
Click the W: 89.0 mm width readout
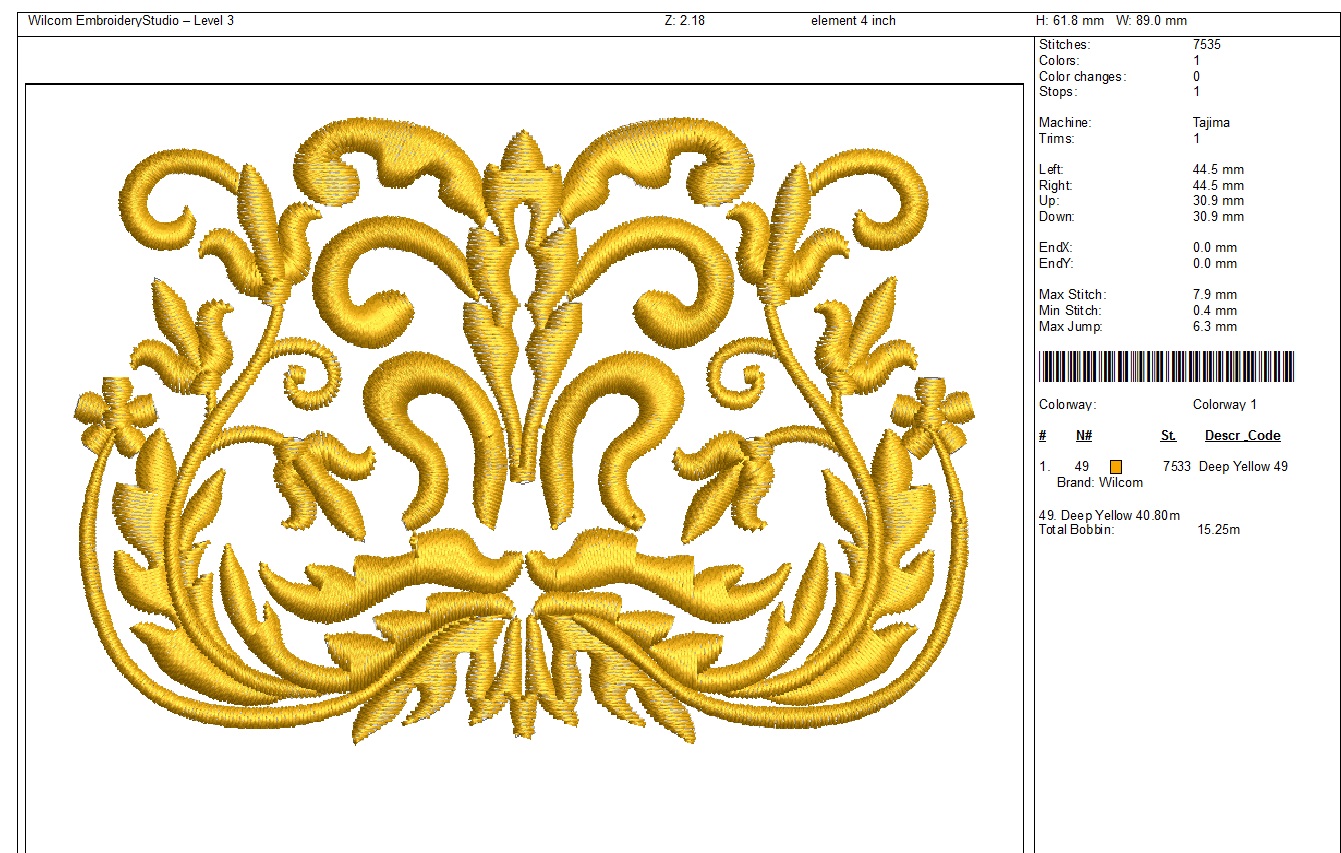pos(1150,20)
